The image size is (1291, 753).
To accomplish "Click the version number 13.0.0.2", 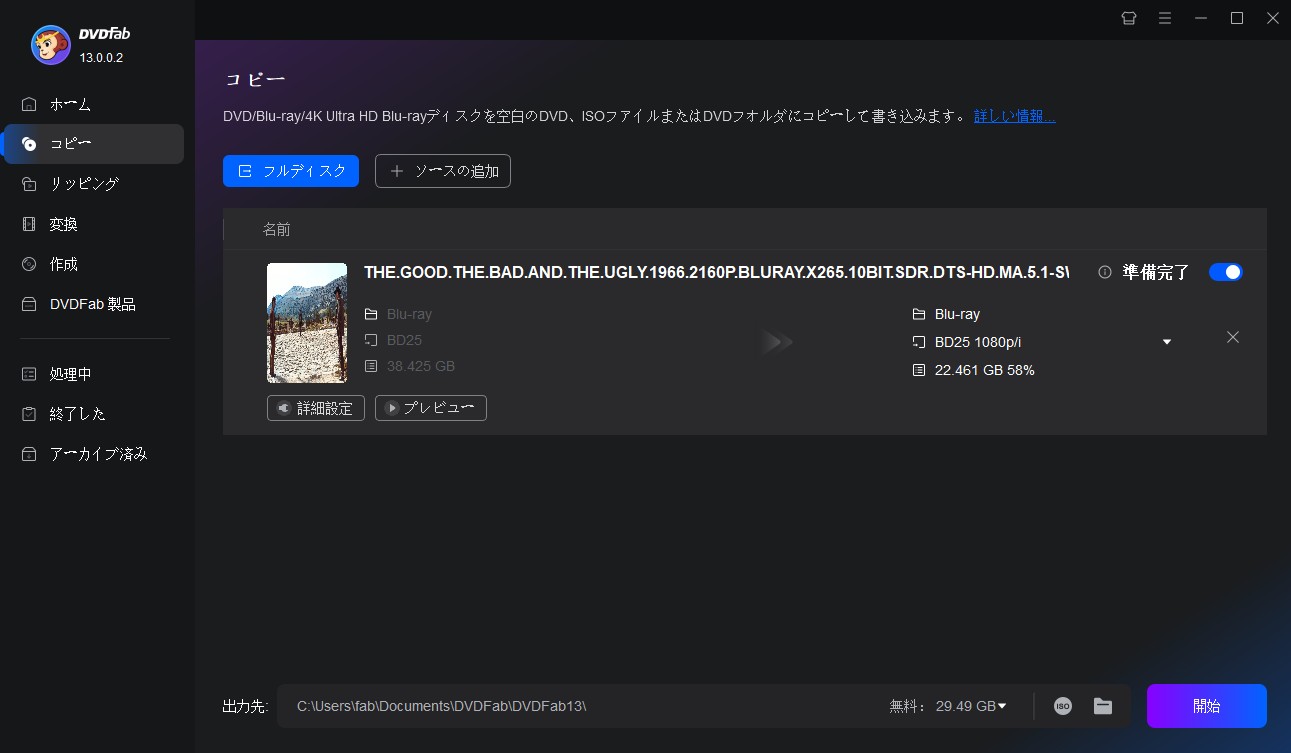I will (x=102, y=58).
